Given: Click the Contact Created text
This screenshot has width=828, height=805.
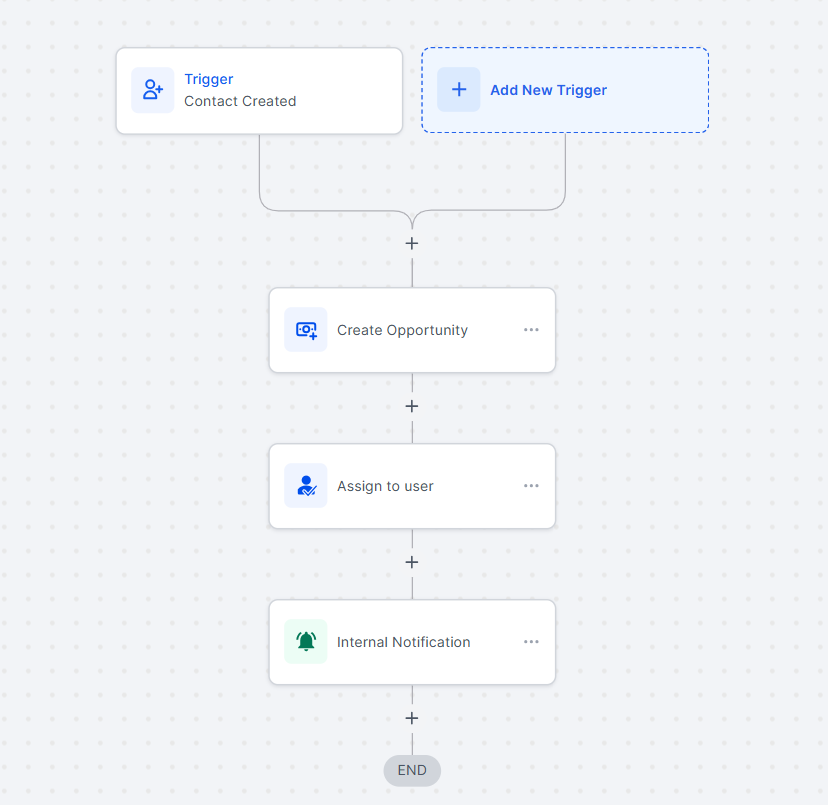Looking at the screenshot, I should click(240, 101).
